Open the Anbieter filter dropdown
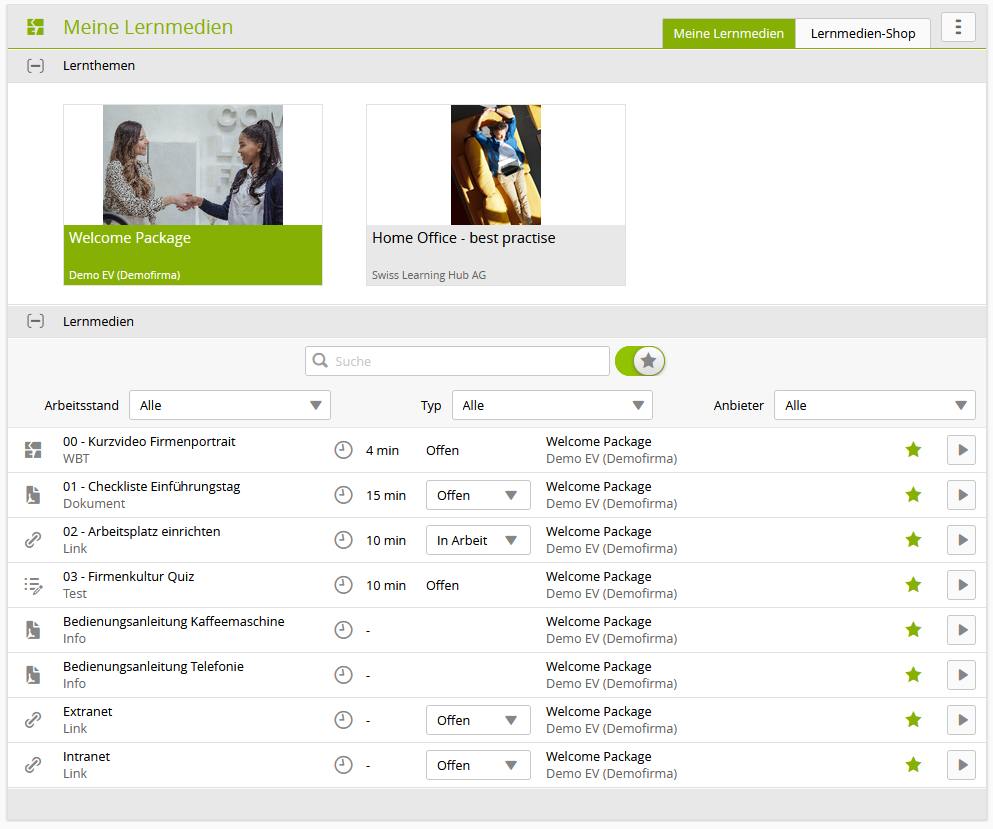993x829 pixels. [874, 405]
